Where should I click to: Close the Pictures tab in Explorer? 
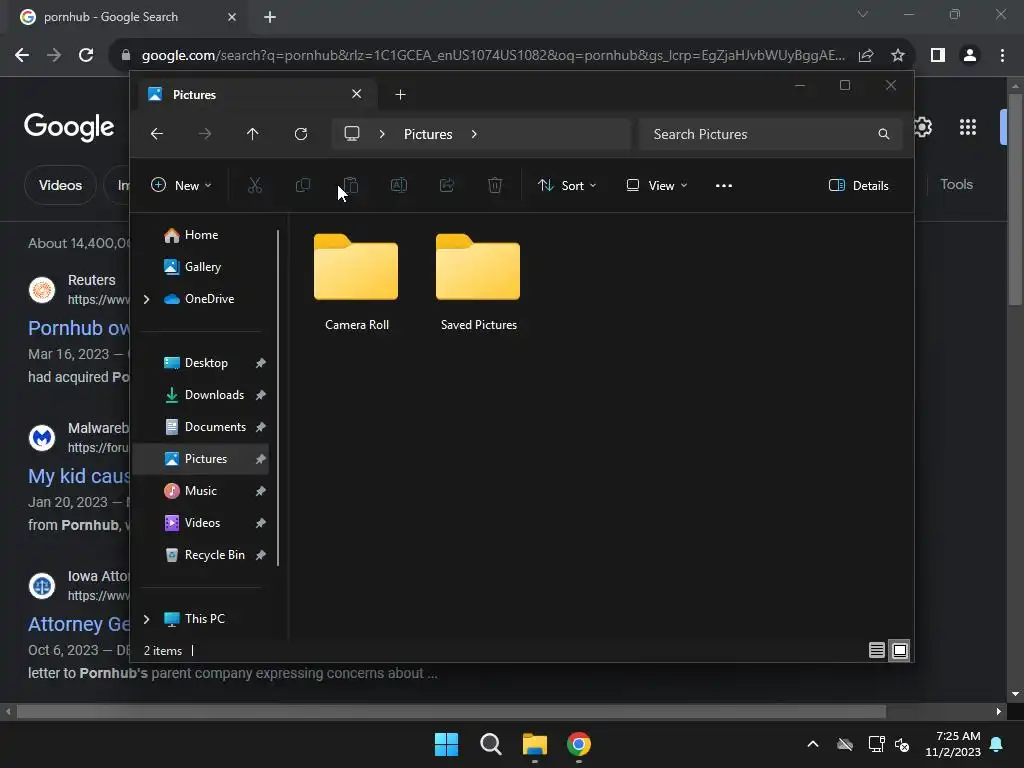(357, 94)
